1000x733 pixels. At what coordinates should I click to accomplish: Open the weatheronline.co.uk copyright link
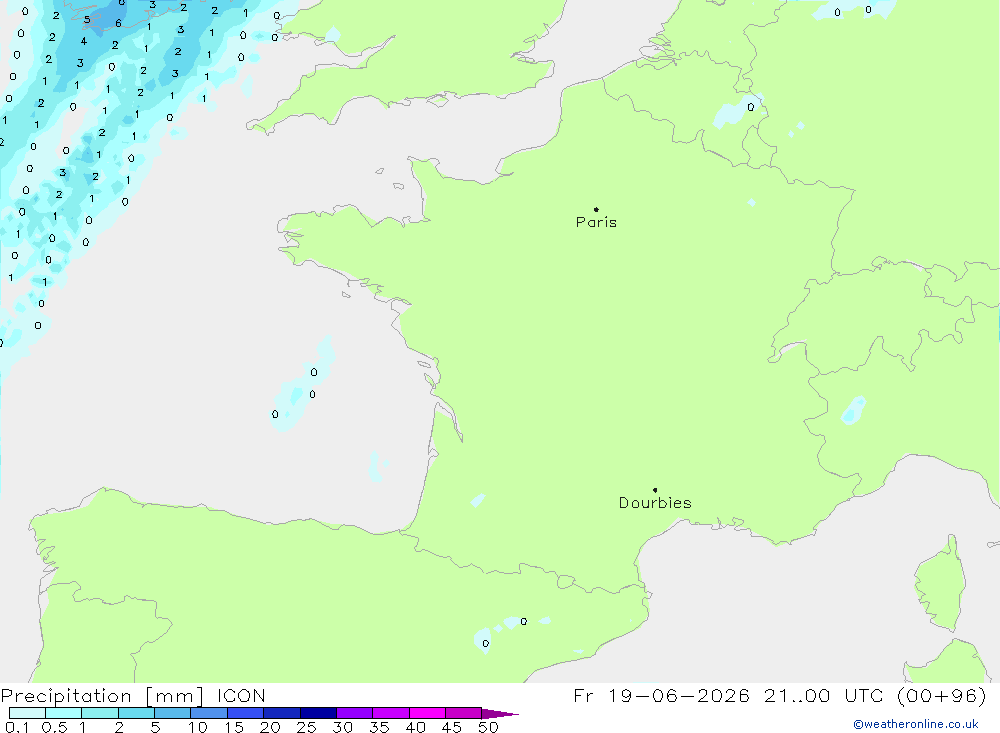[916, 724]
